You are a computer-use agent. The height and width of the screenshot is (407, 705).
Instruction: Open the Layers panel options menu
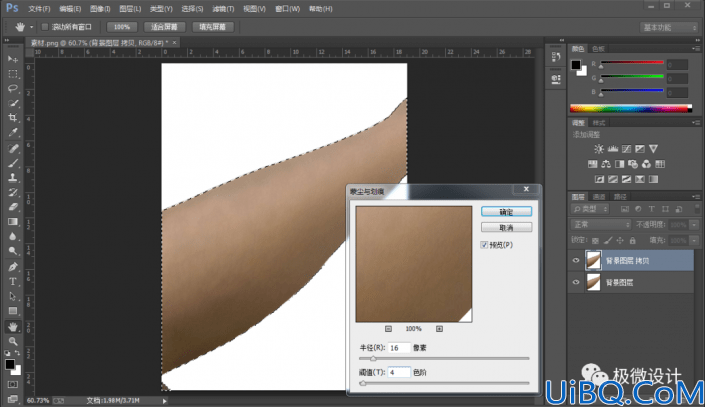click(696, 197)
